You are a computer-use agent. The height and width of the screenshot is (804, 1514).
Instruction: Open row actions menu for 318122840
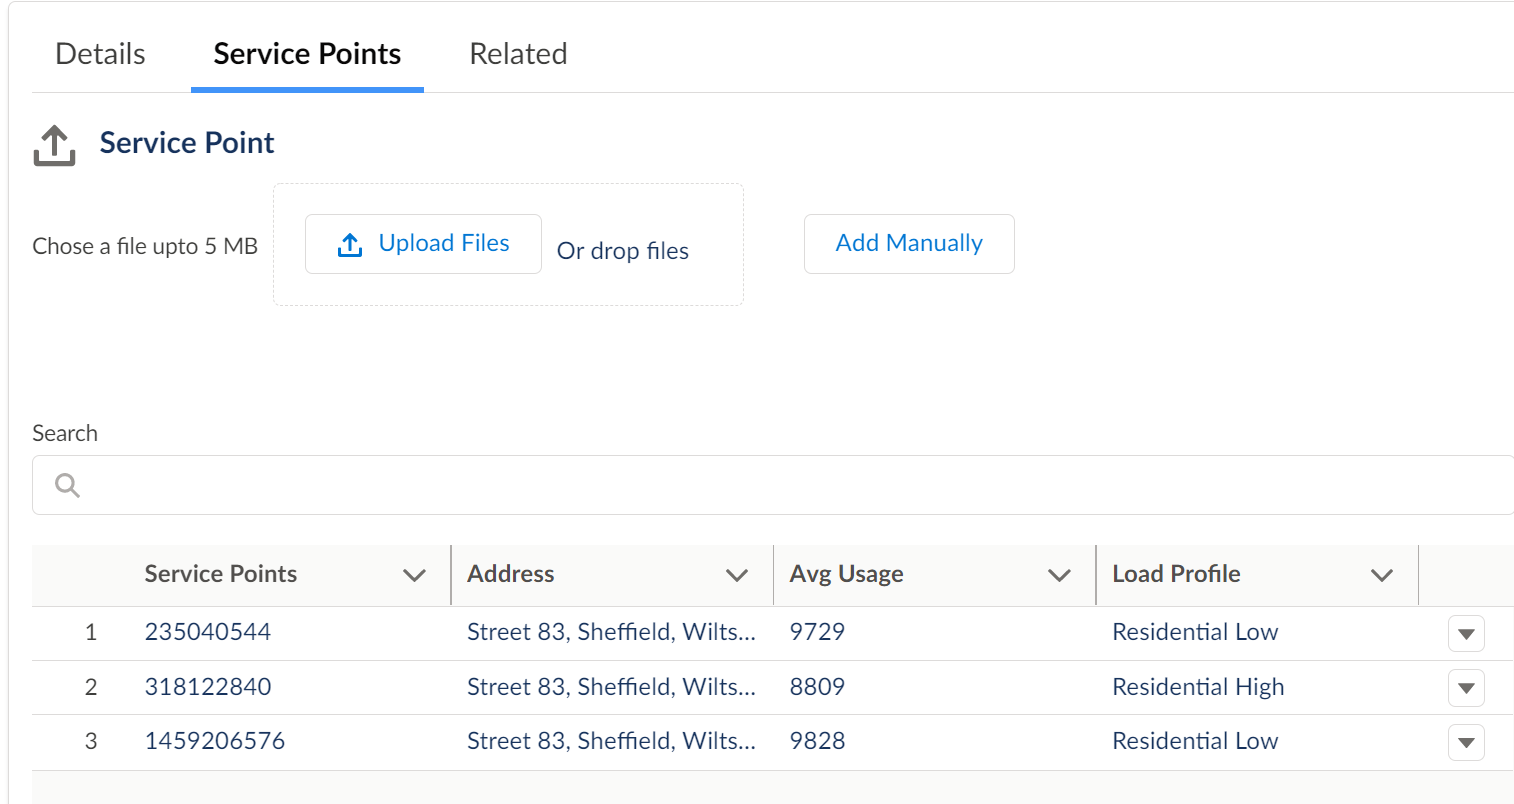1466,688
